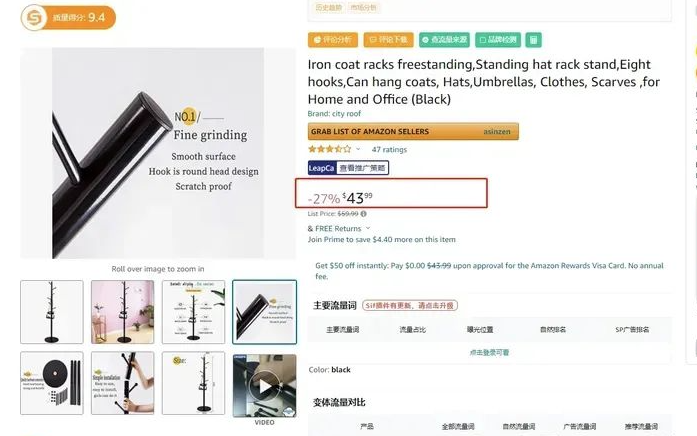Play the product video thumbnail
Screen dimensions: 697x436
264,386
